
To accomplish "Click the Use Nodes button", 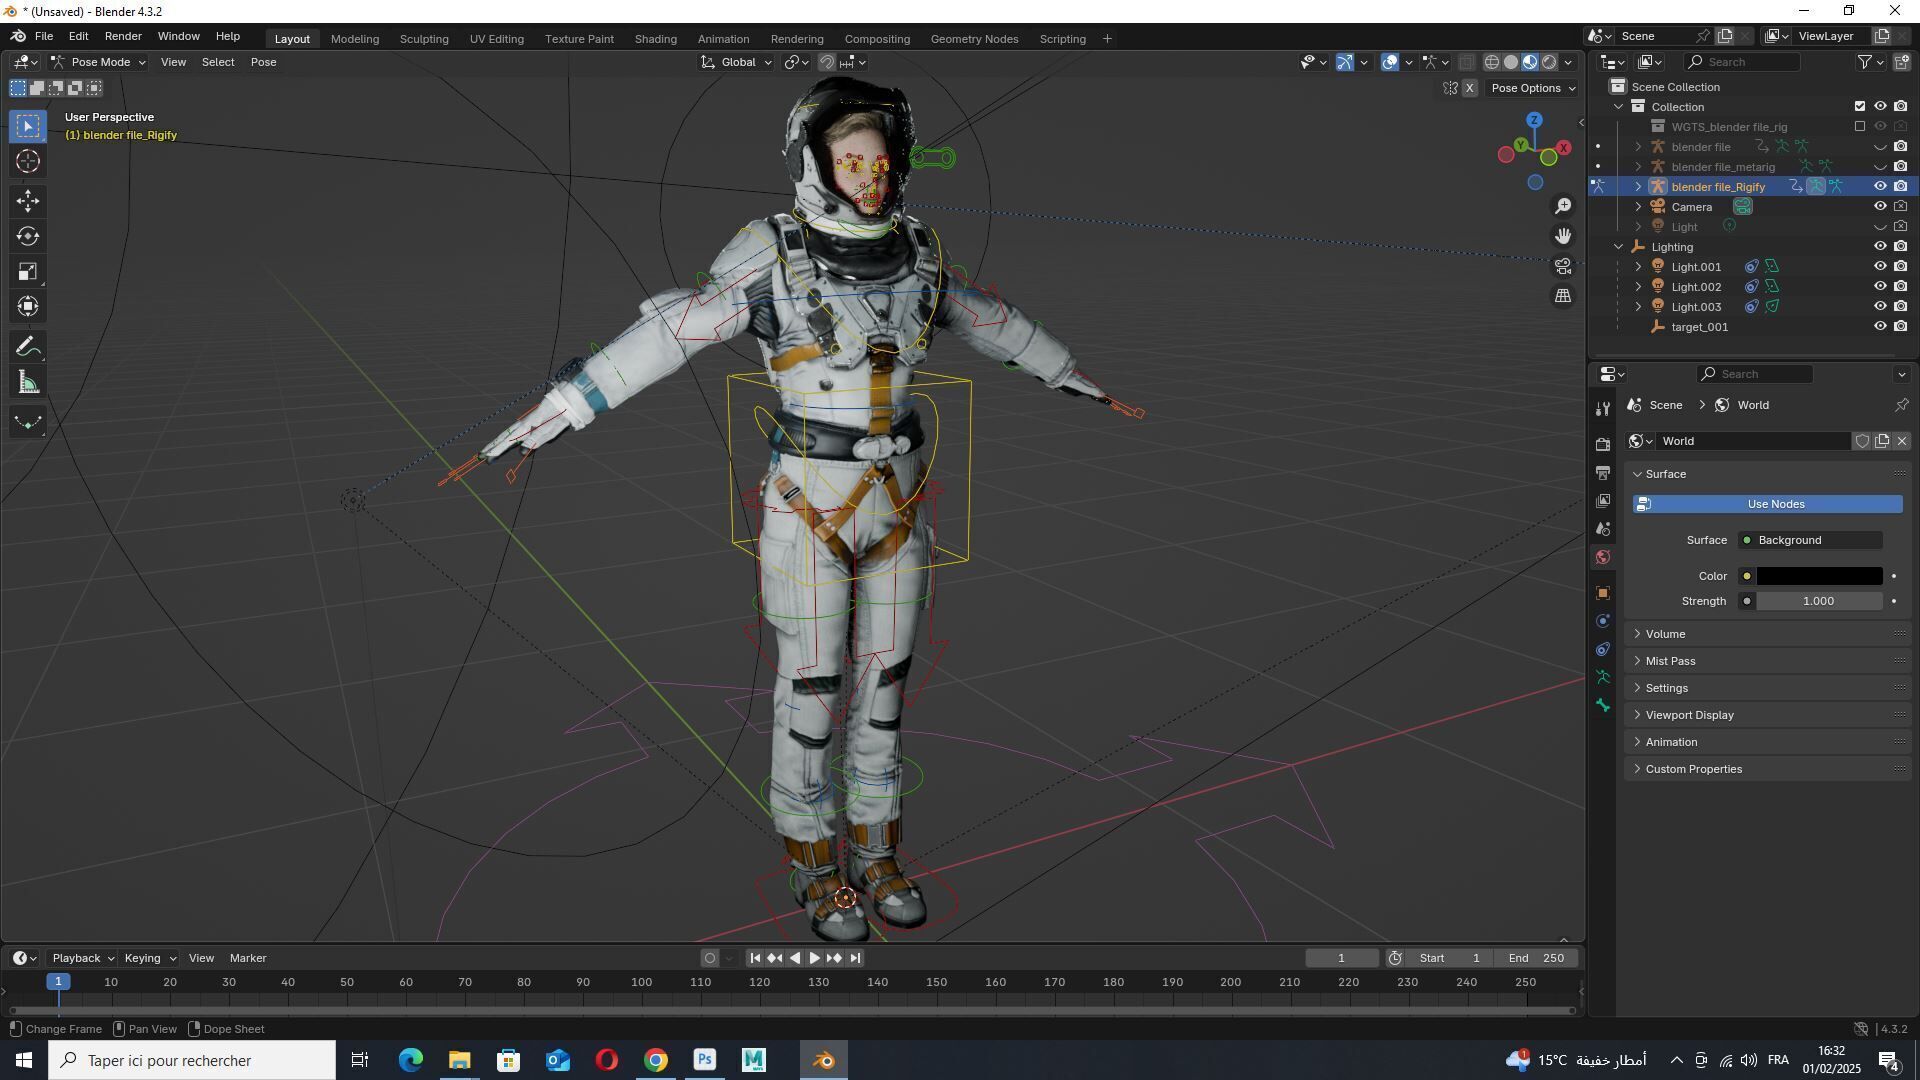I will point(1767,504).
